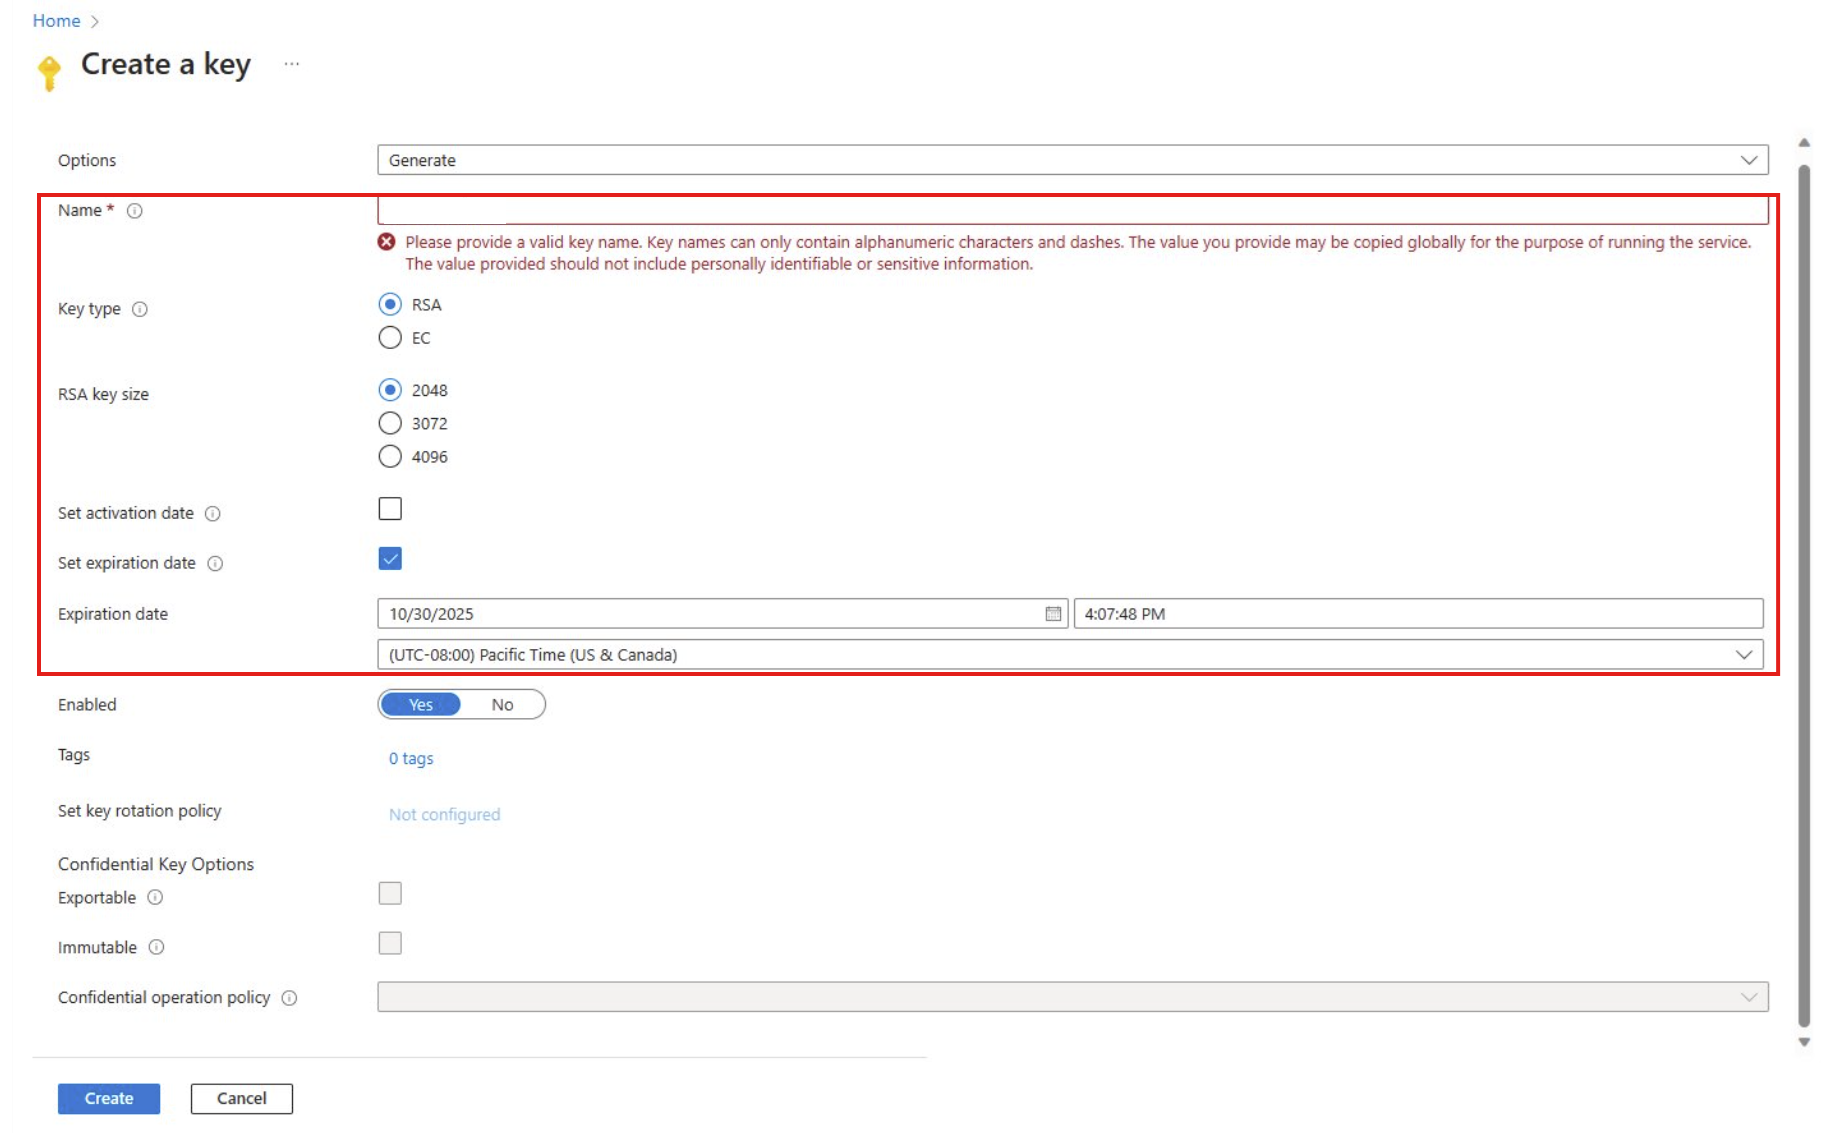Click the info icon next to Set activation date

(x=212, y=513)
